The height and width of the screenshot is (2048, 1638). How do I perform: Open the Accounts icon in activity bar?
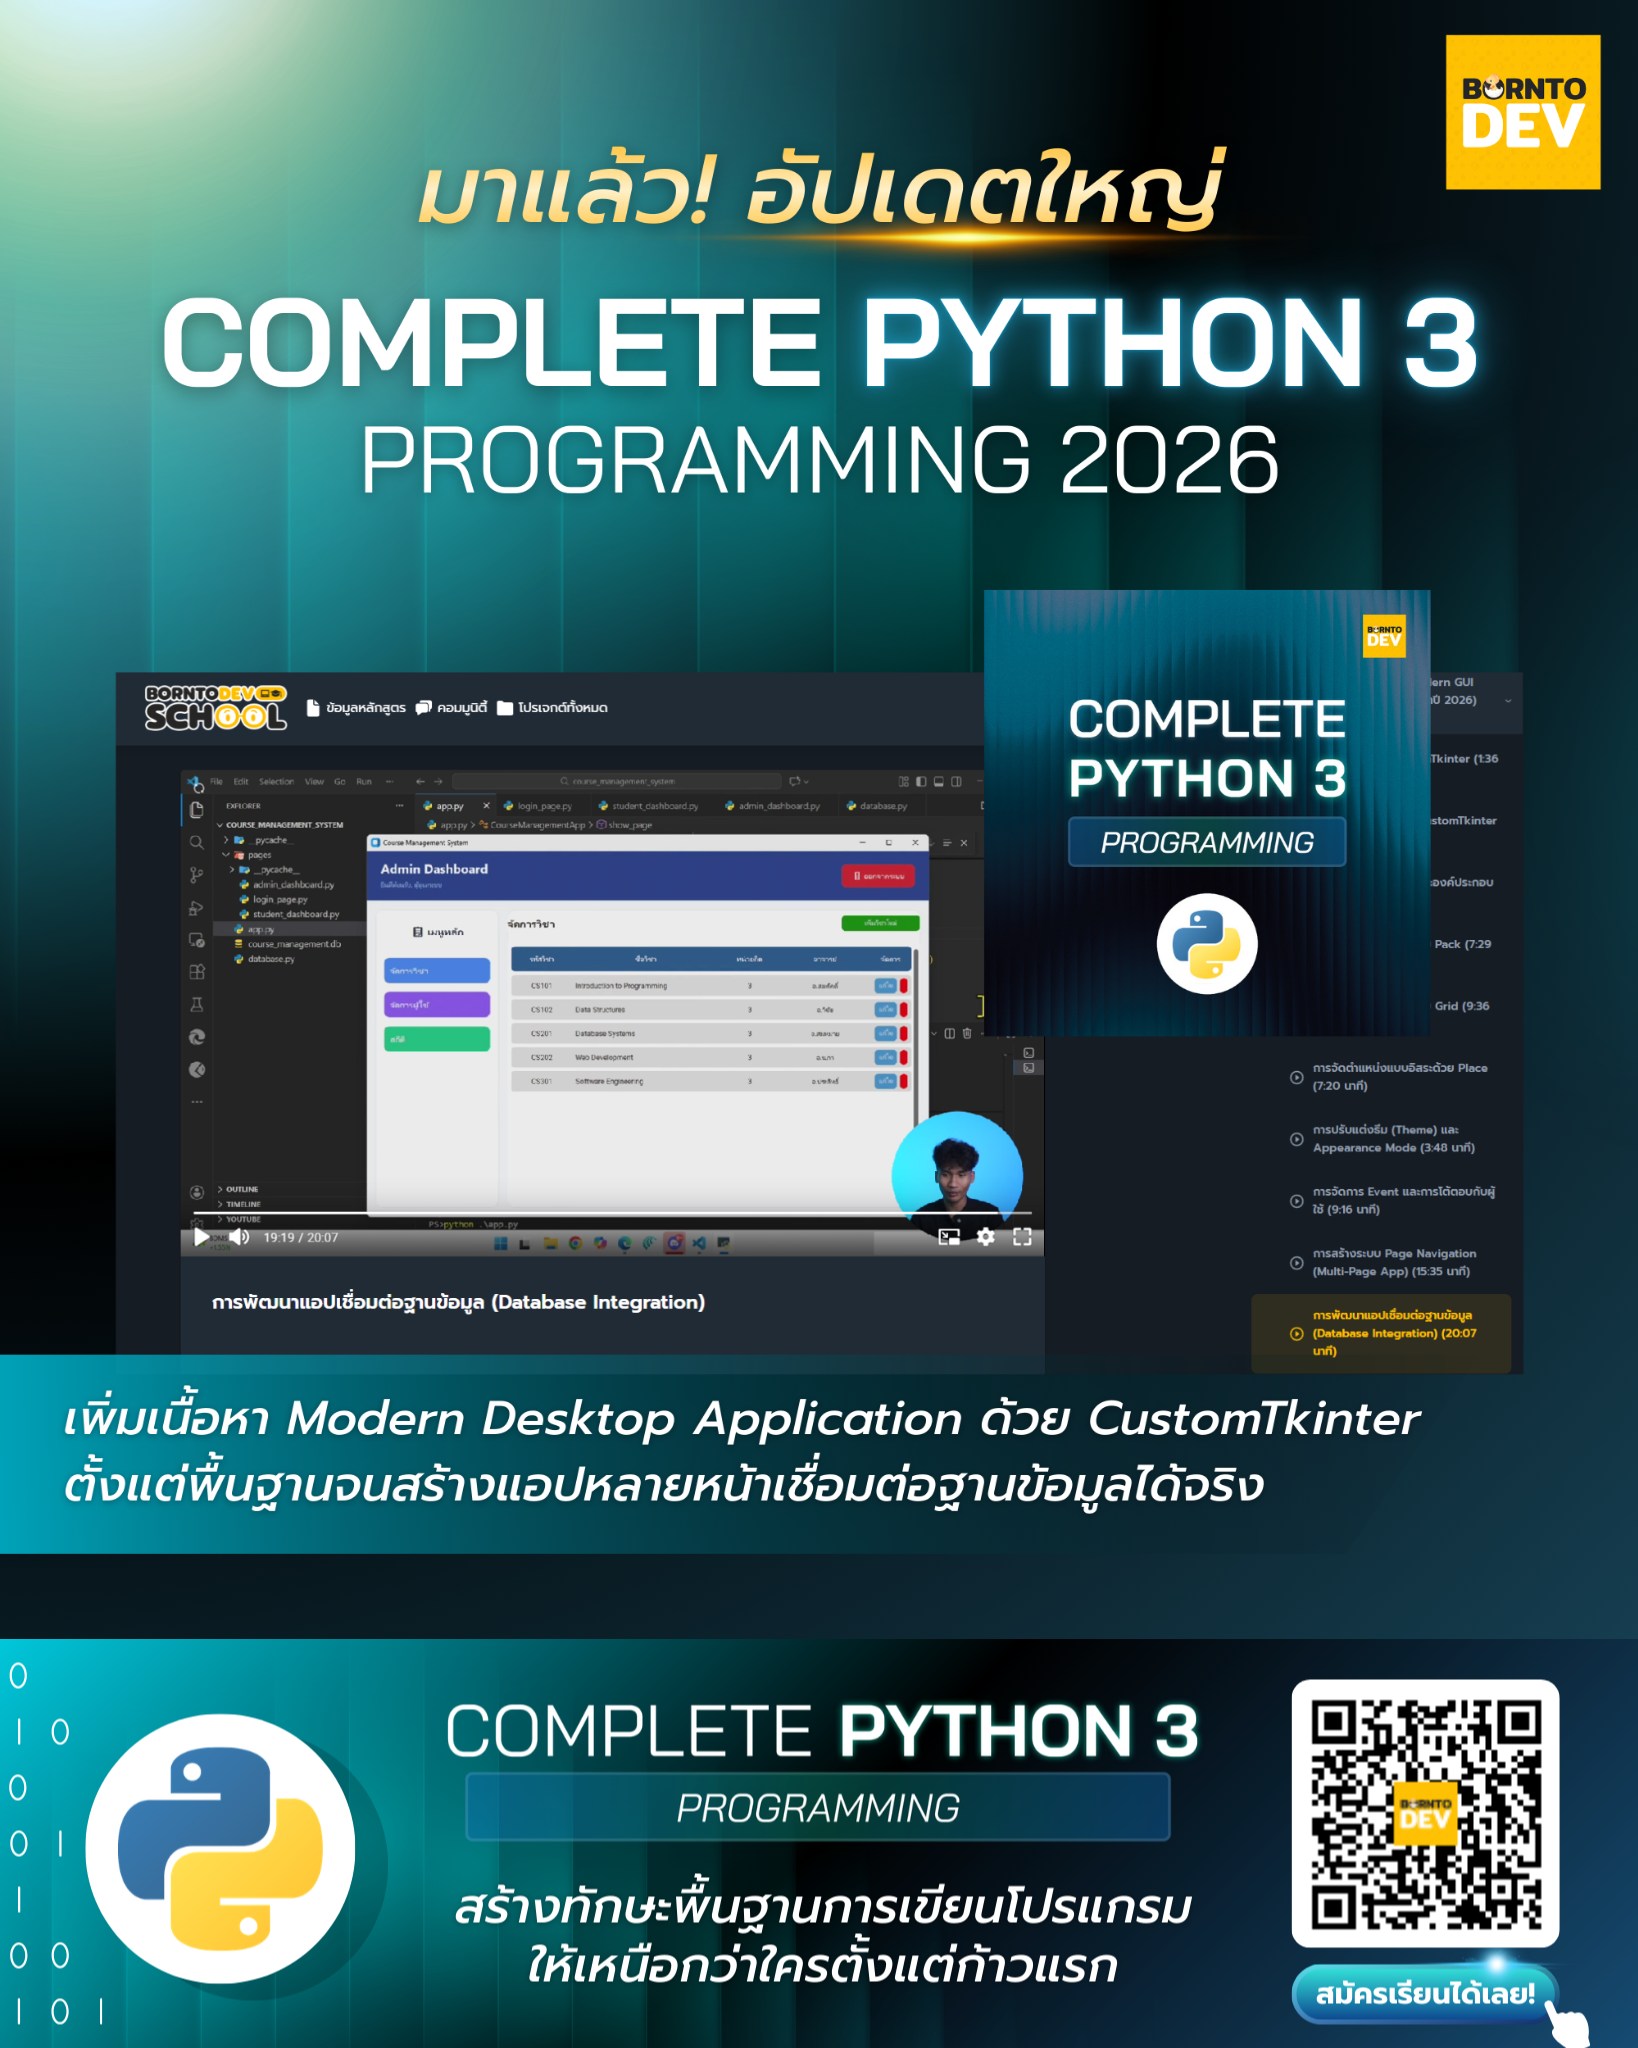[x=197, y=1192]
